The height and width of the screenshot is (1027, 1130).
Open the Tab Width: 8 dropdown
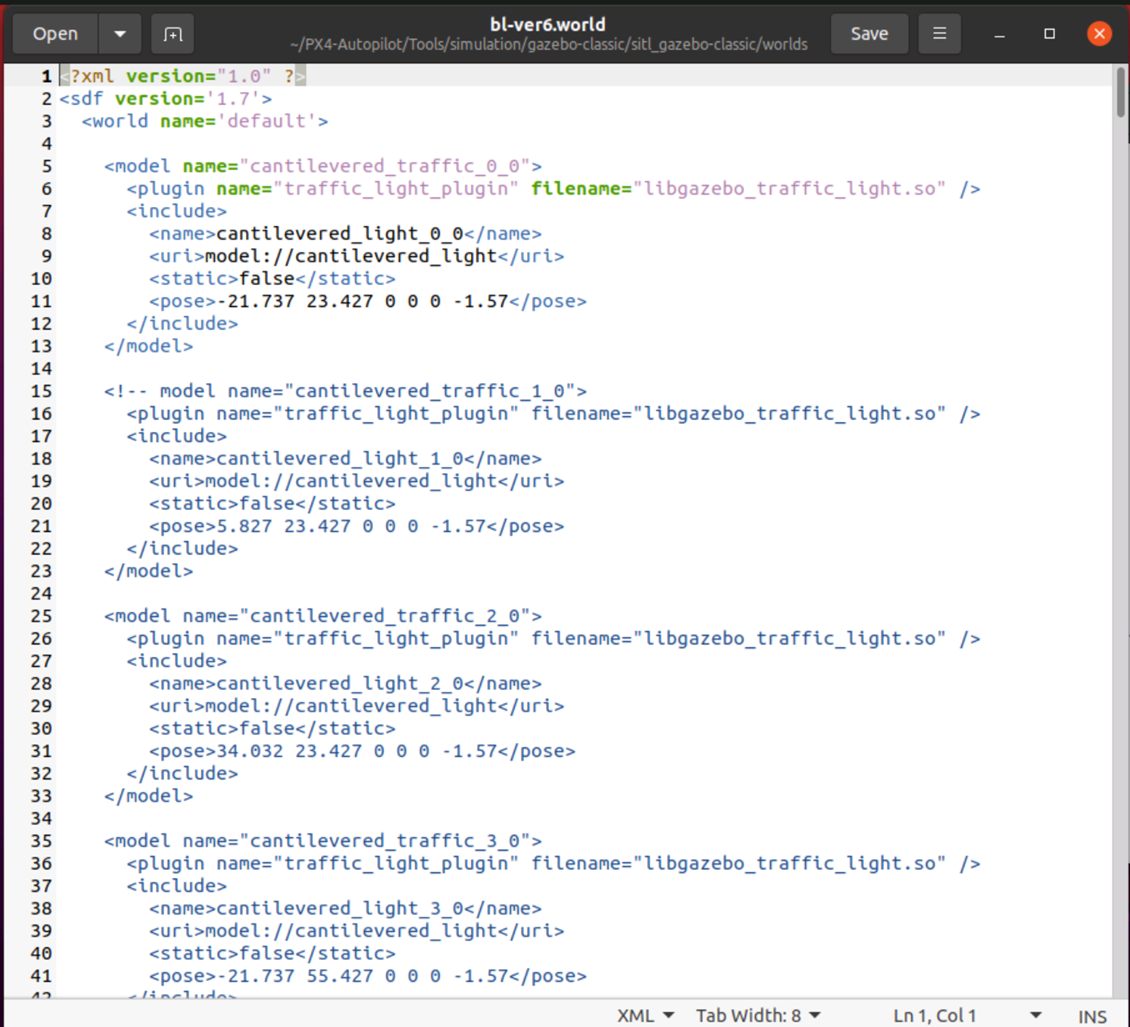(x=758, y=1015)
